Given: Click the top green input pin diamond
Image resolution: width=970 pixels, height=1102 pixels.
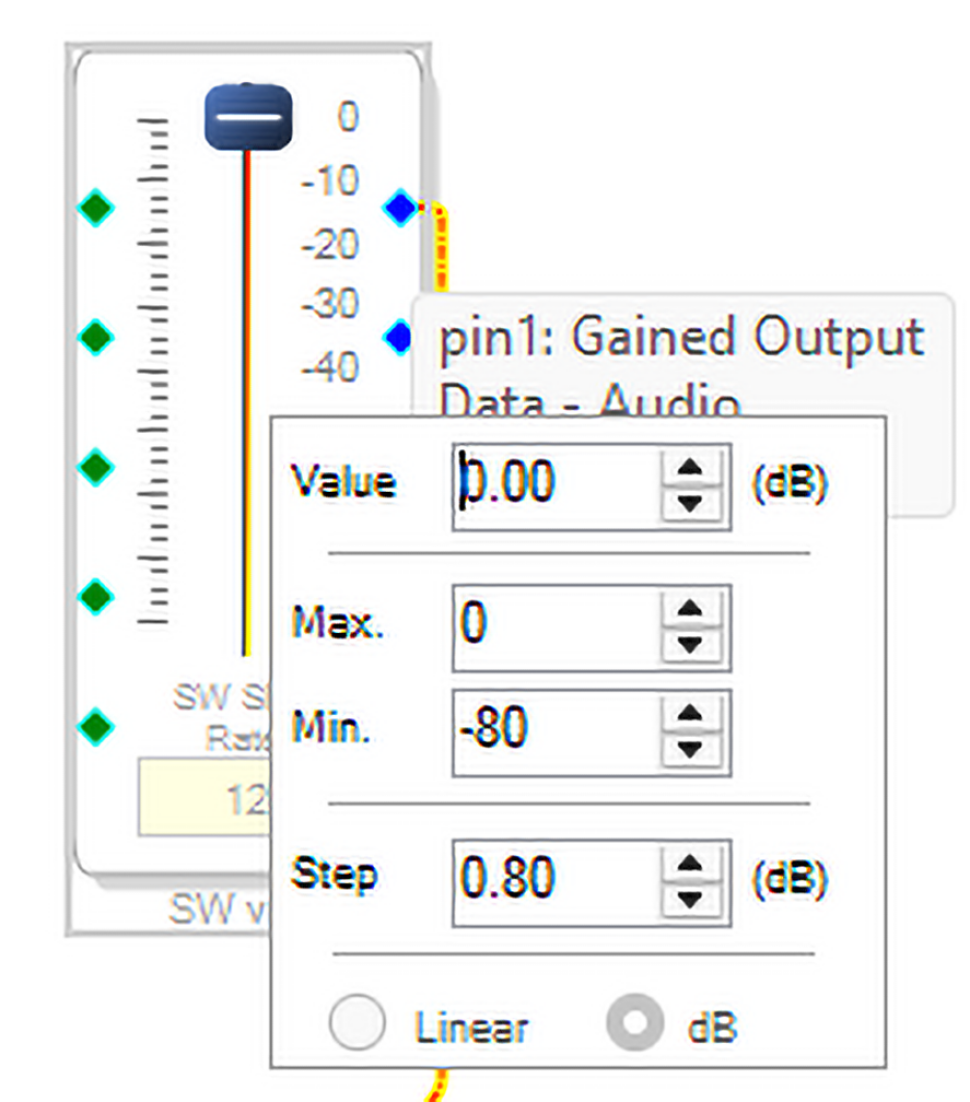Looking at the screenshot, I should coord(96,209).
